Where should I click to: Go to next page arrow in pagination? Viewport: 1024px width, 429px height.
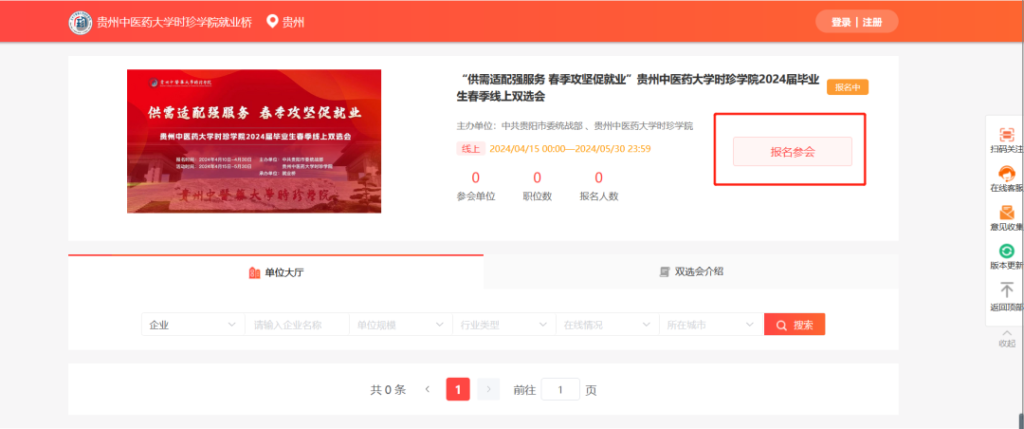point(488,390)
